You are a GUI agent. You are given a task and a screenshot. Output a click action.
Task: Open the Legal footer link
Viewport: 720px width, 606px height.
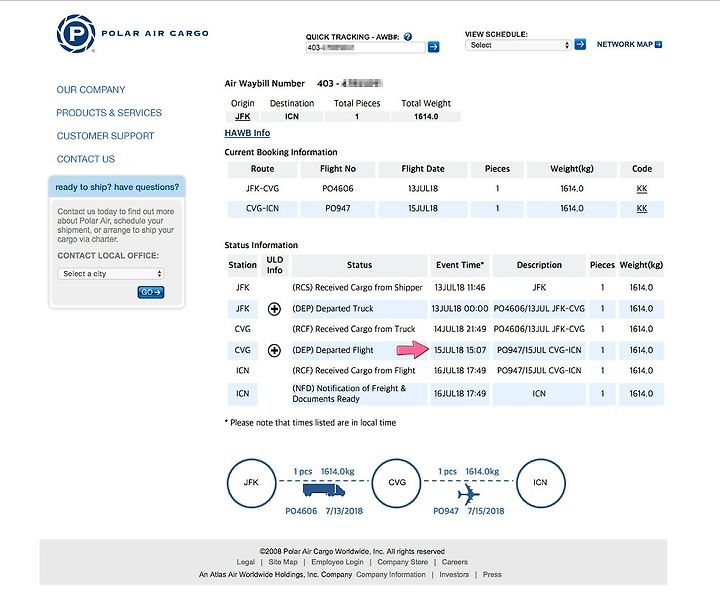click(x=246, y=562)
